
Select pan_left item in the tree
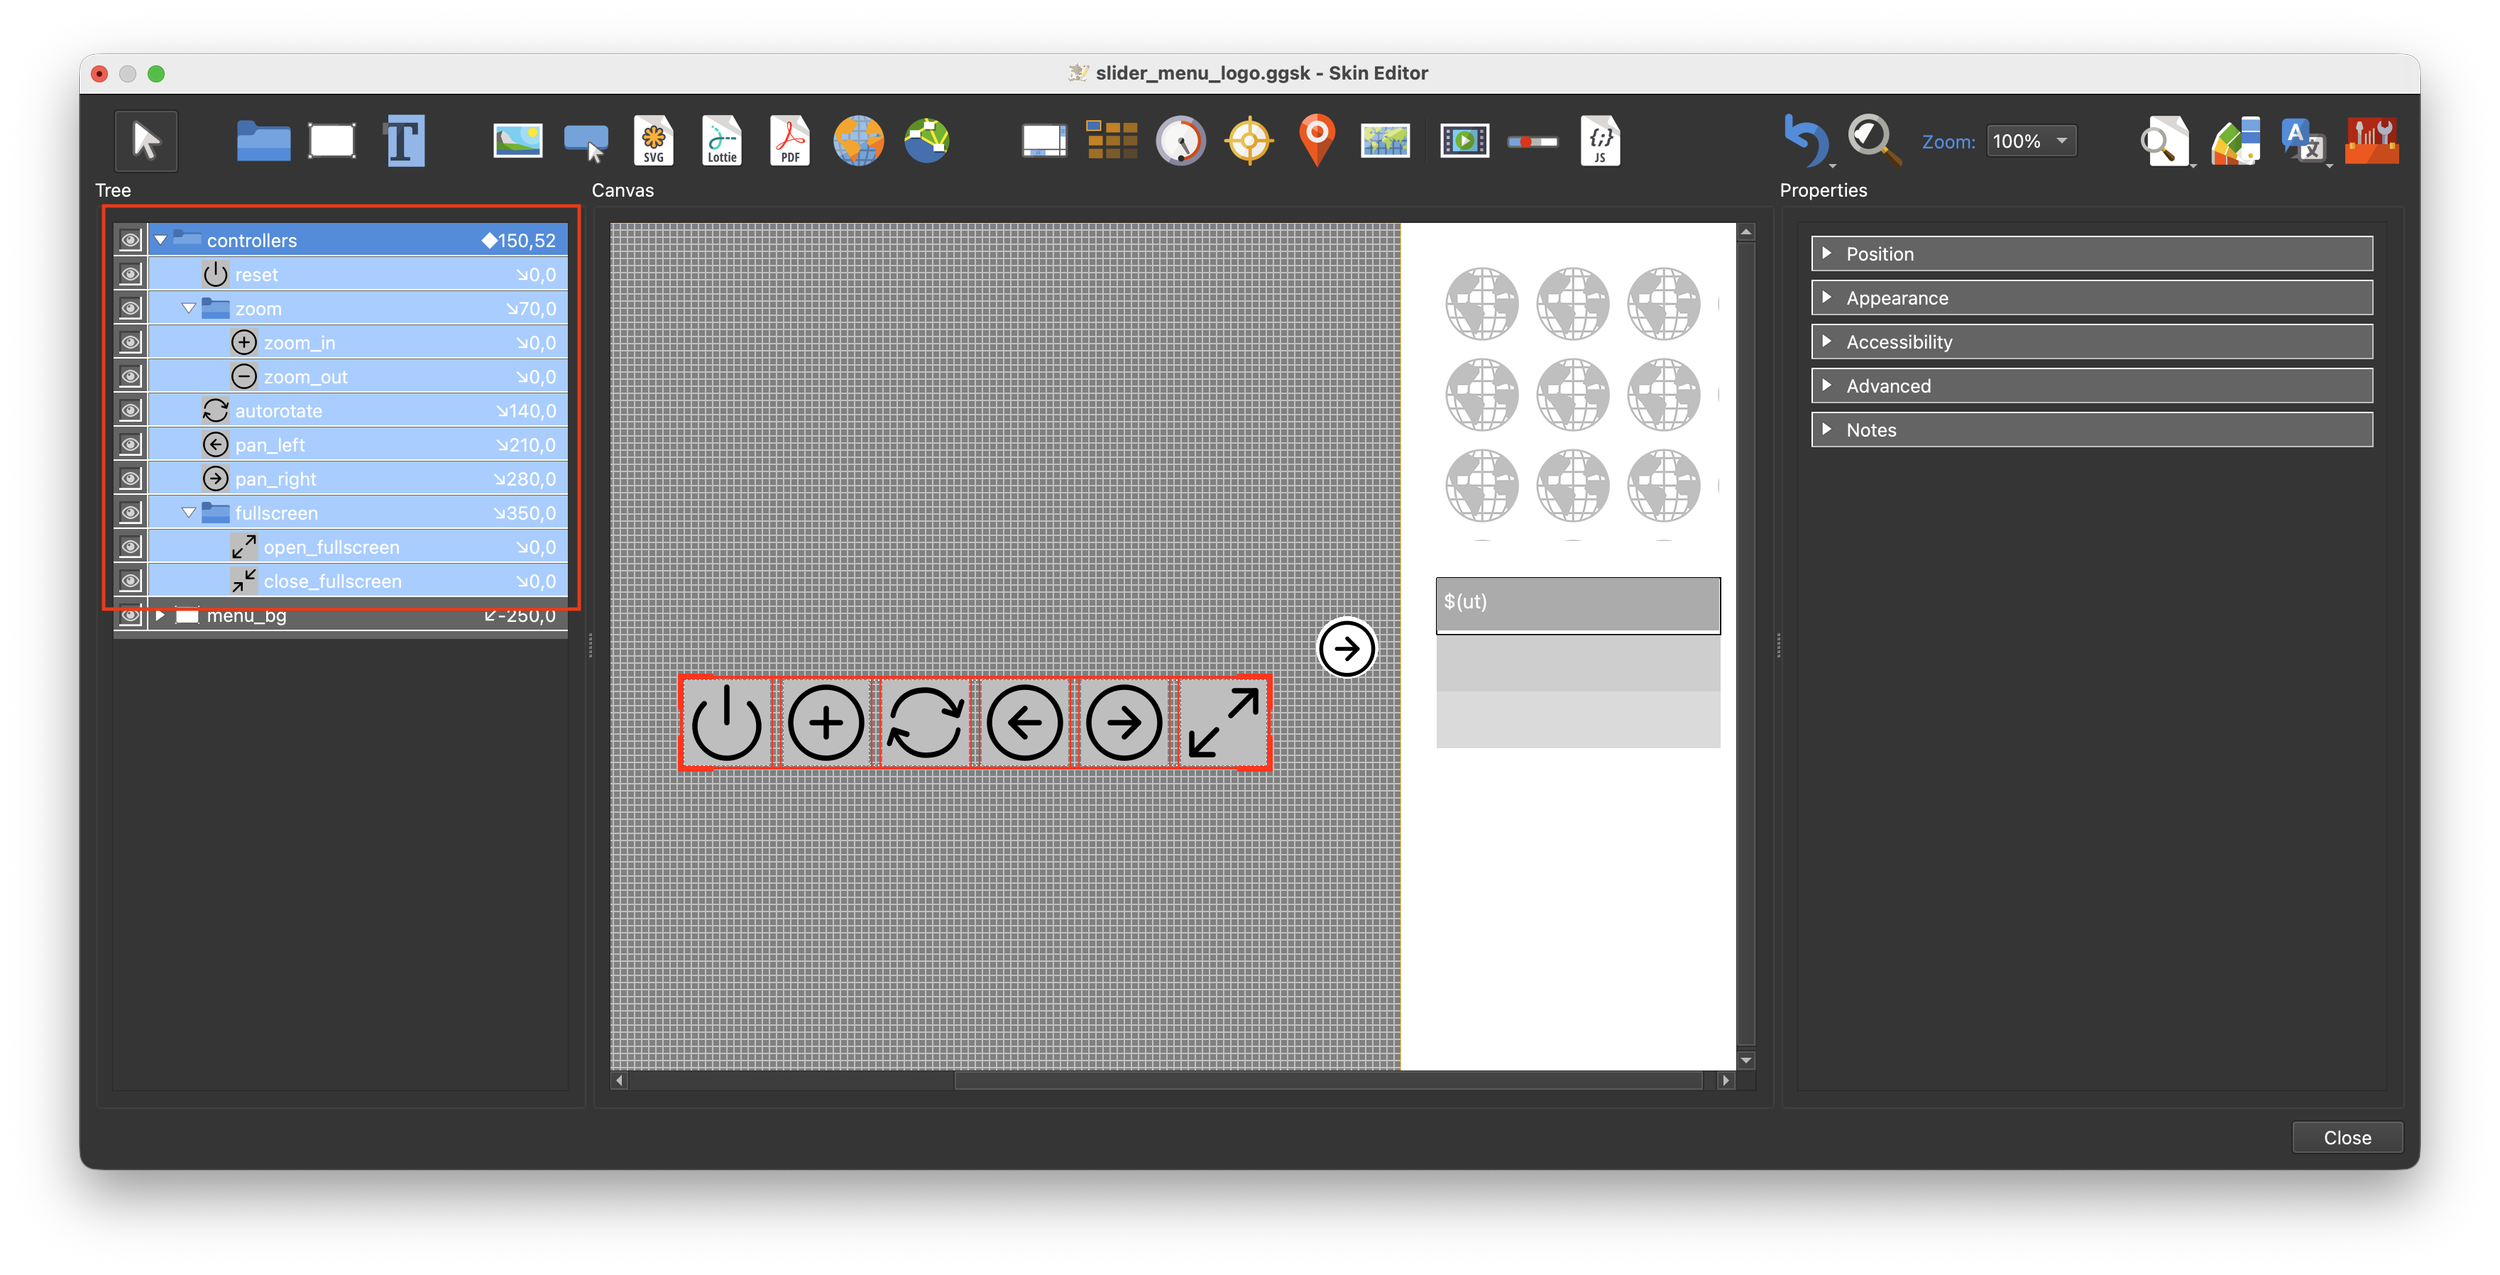click(270, 445)
